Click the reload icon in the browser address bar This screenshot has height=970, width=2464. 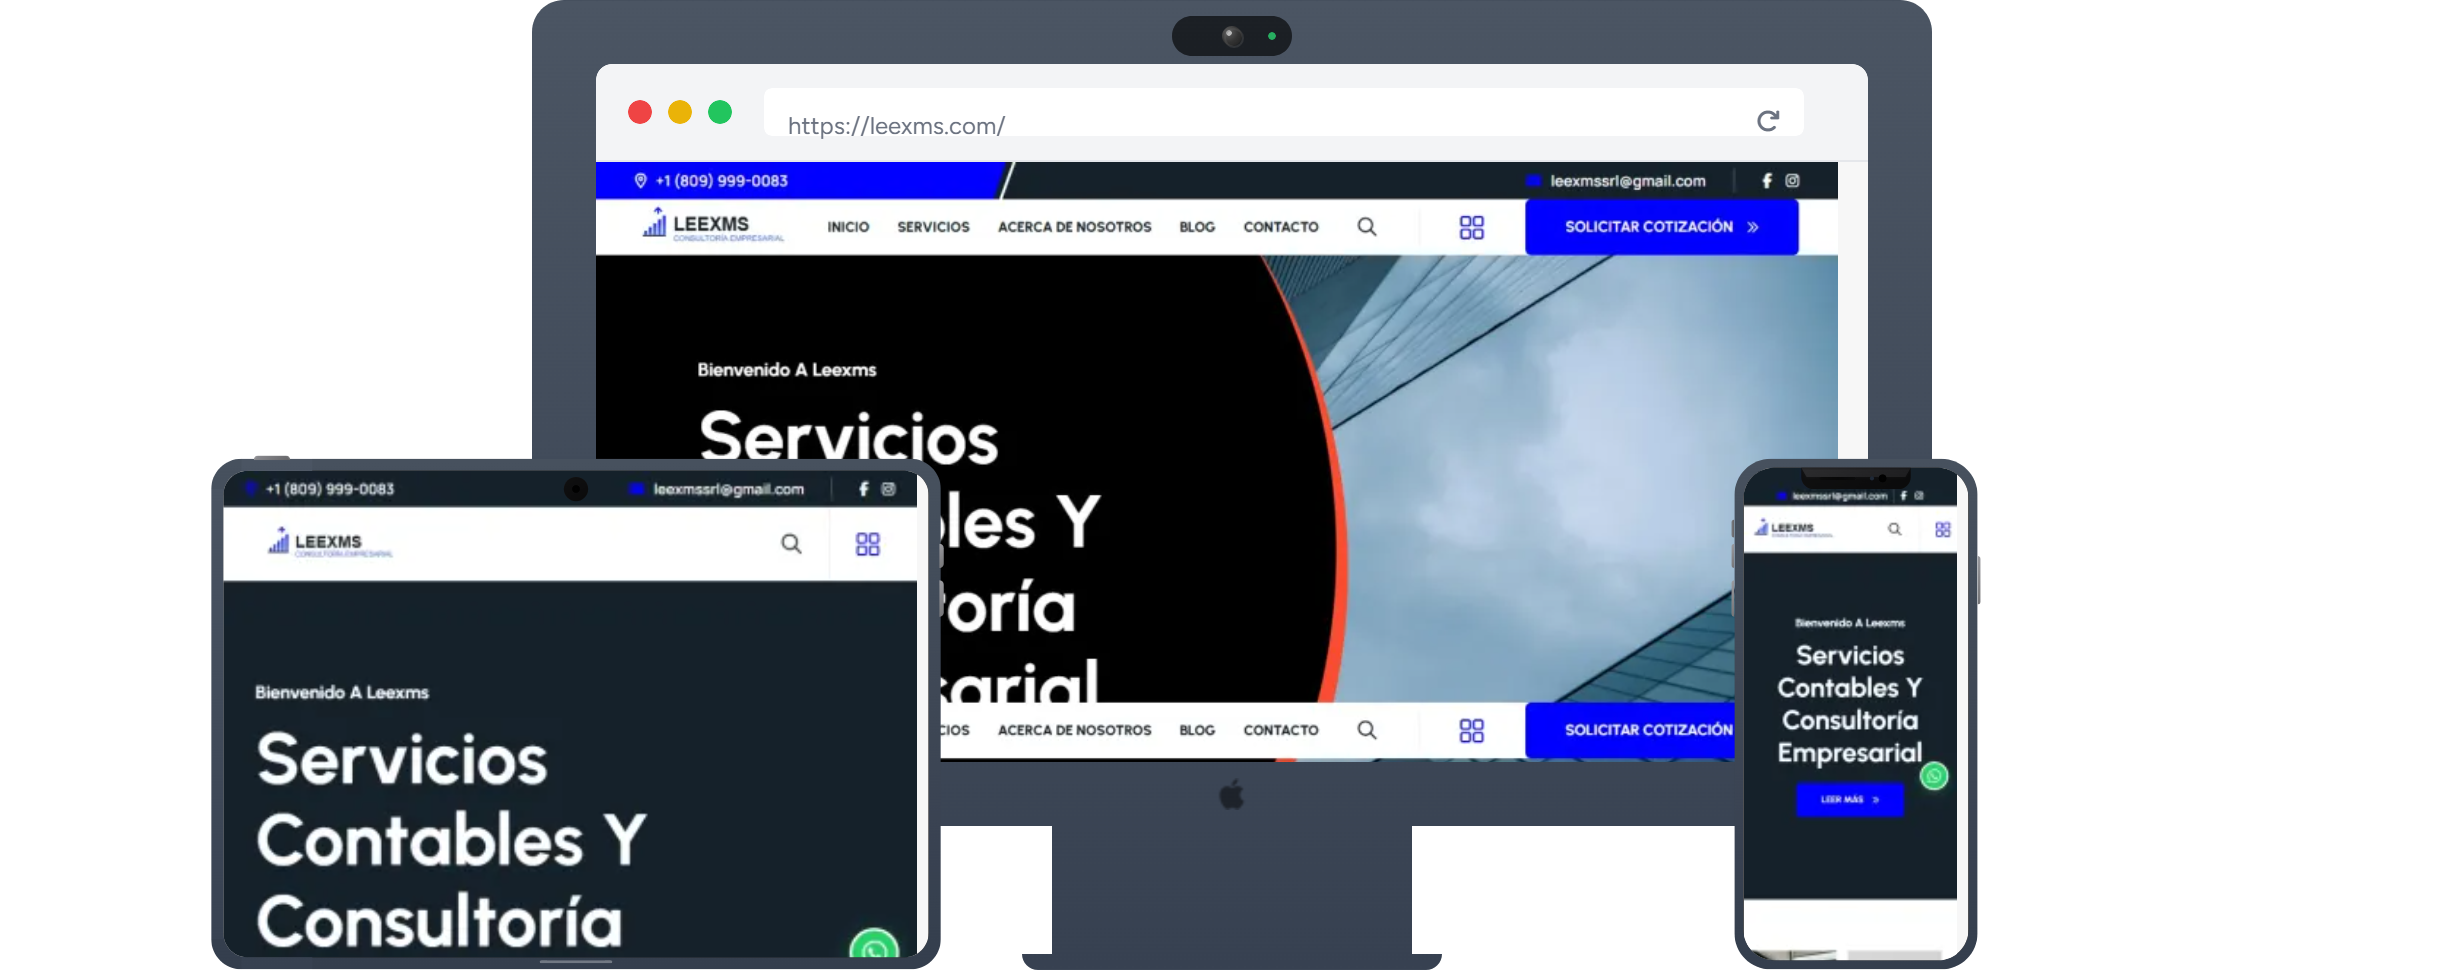[1768, 120]
